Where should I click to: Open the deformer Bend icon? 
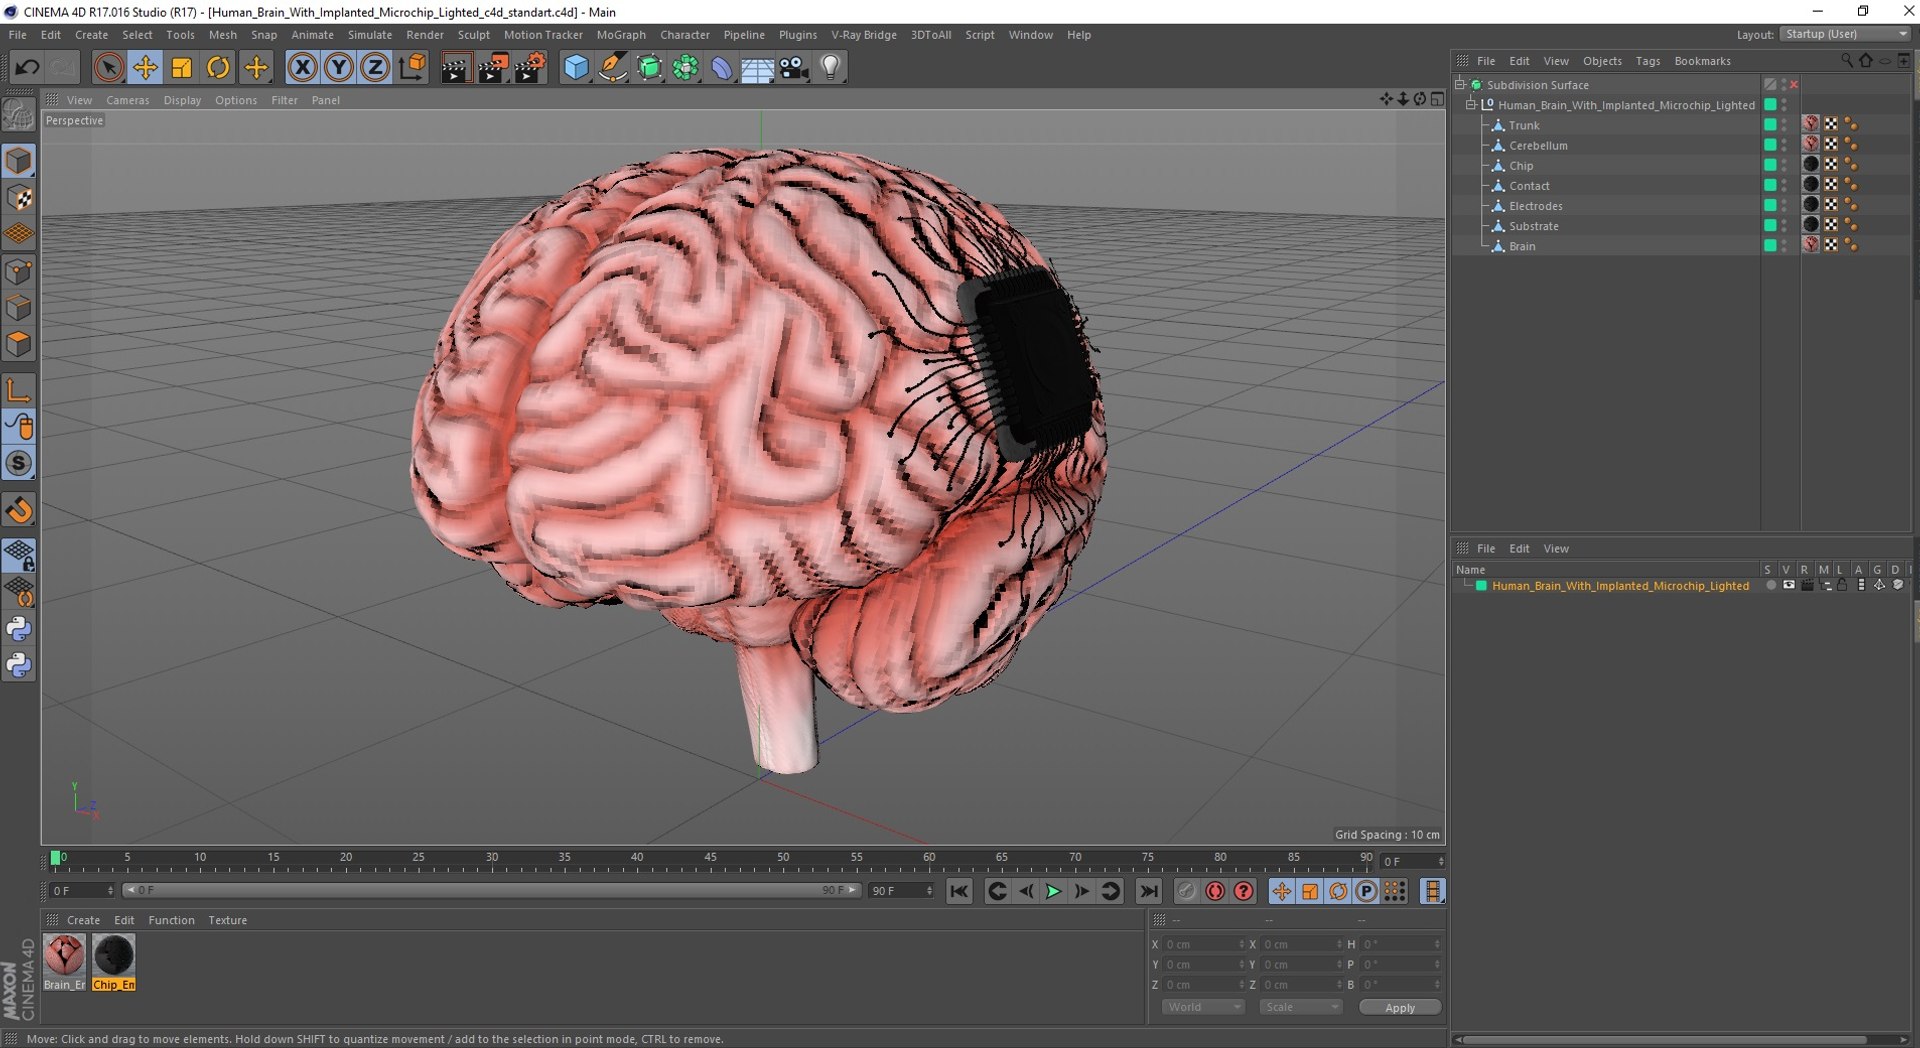point(721,67)
